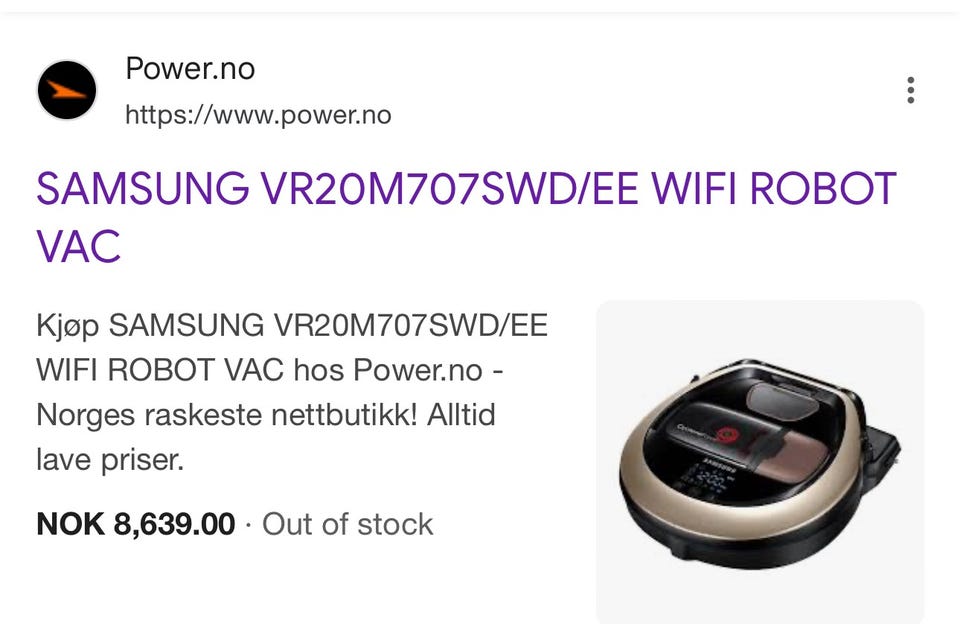Click the NOK 8,639.00 price
960x624 pixels.
[135, 524]
